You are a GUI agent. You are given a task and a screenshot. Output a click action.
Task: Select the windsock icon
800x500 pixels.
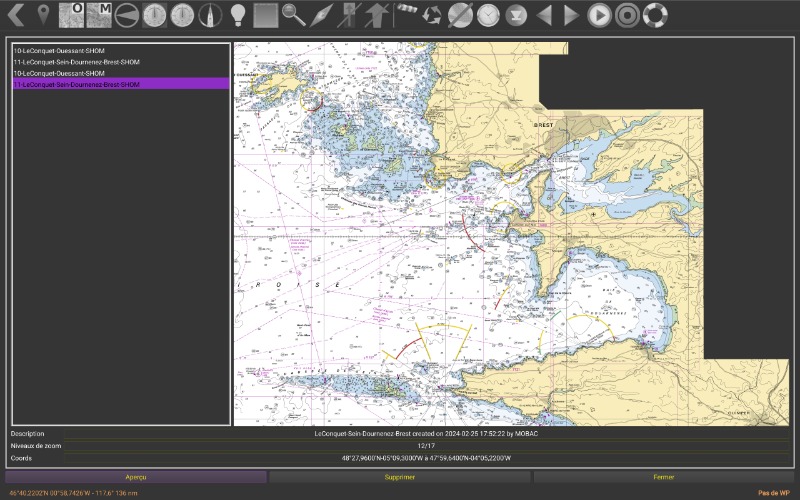(x=406, y=14)
